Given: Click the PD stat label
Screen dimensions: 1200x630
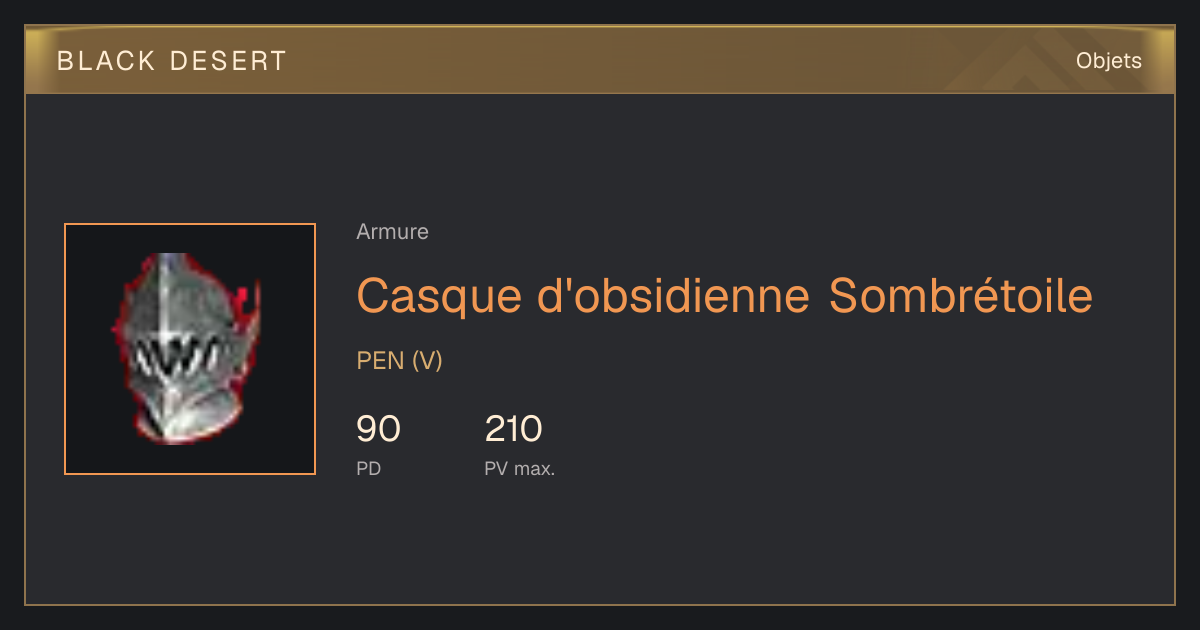Looking at the screenshot, I should [368, 468].
